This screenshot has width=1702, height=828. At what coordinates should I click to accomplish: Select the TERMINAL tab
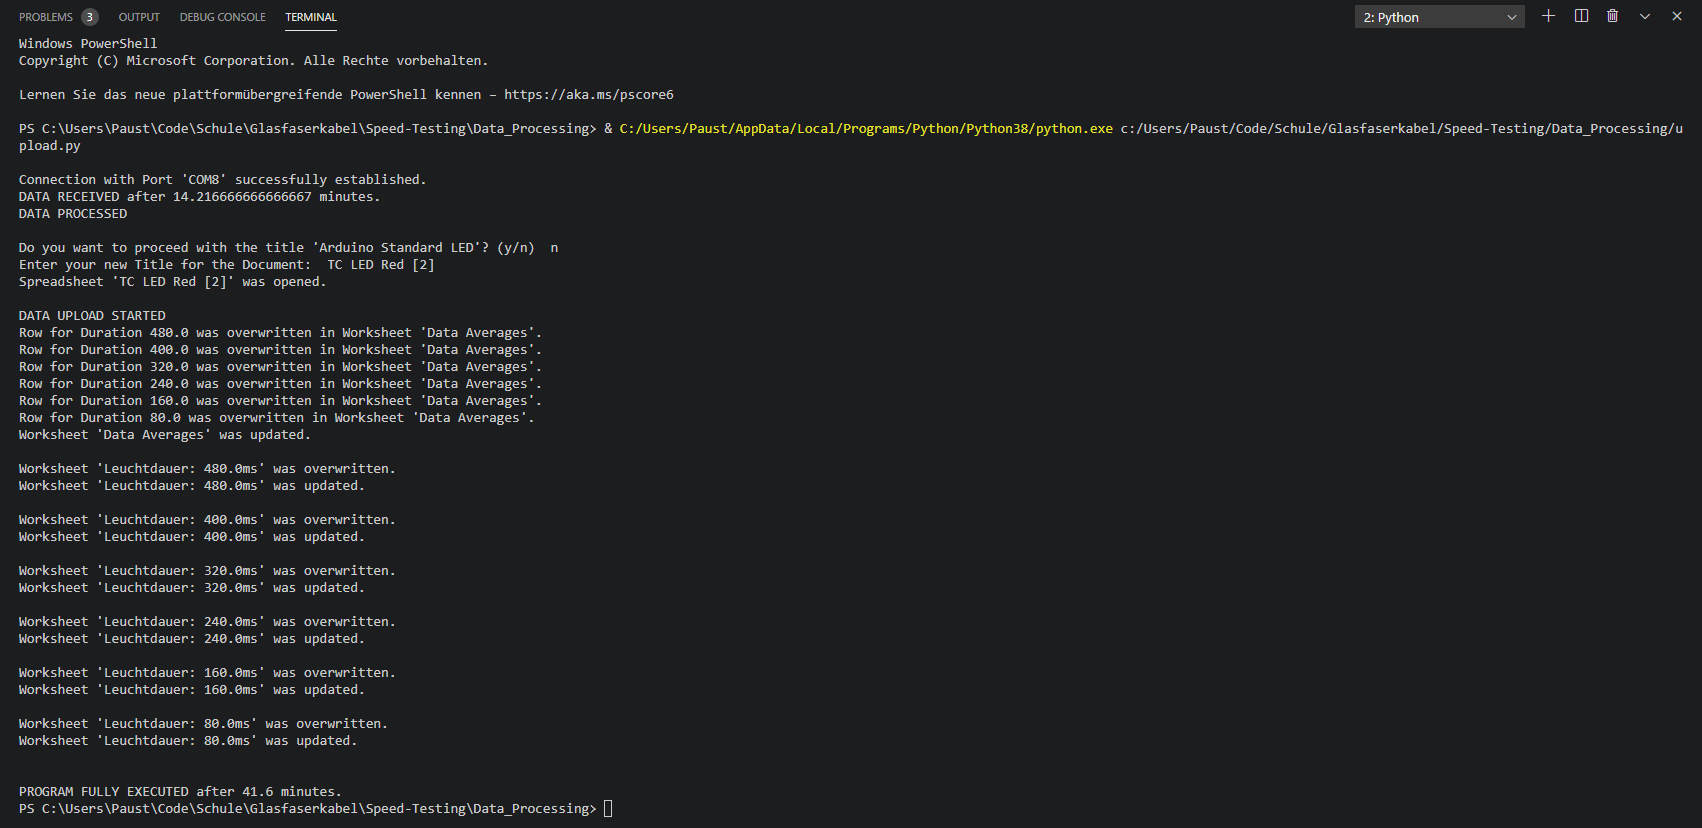[311, 17]
